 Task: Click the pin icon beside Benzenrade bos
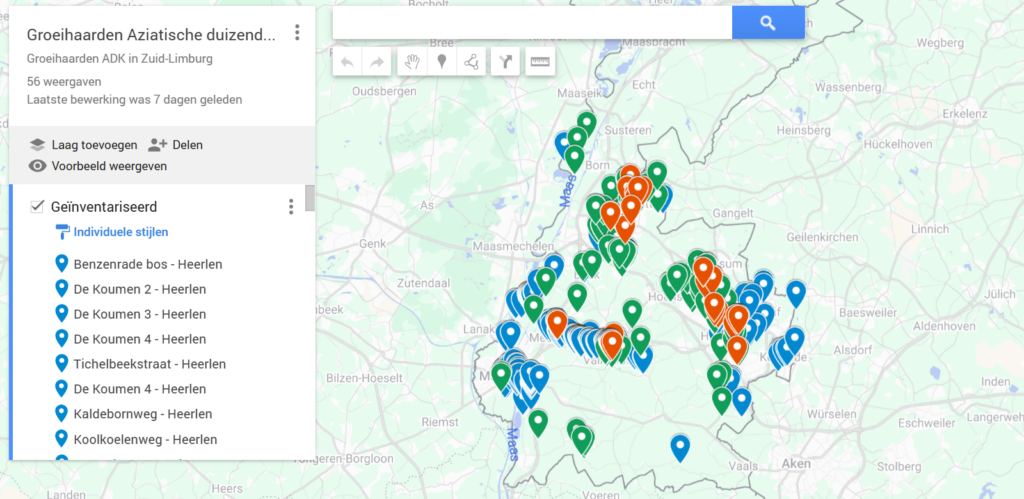pyautogui.click(x=62, y=263)
